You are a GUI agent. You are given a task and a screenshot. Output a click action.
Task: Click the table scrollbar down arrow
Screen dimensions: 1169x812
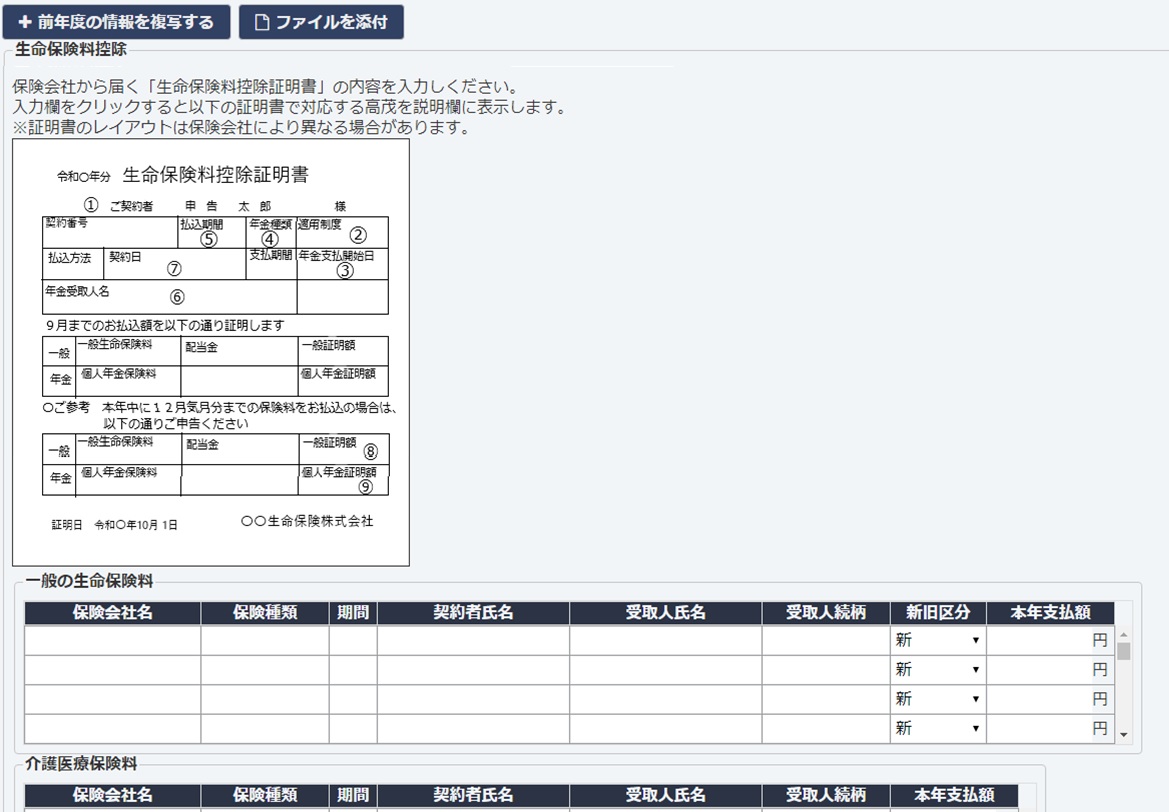click(x=1124, y=736)
